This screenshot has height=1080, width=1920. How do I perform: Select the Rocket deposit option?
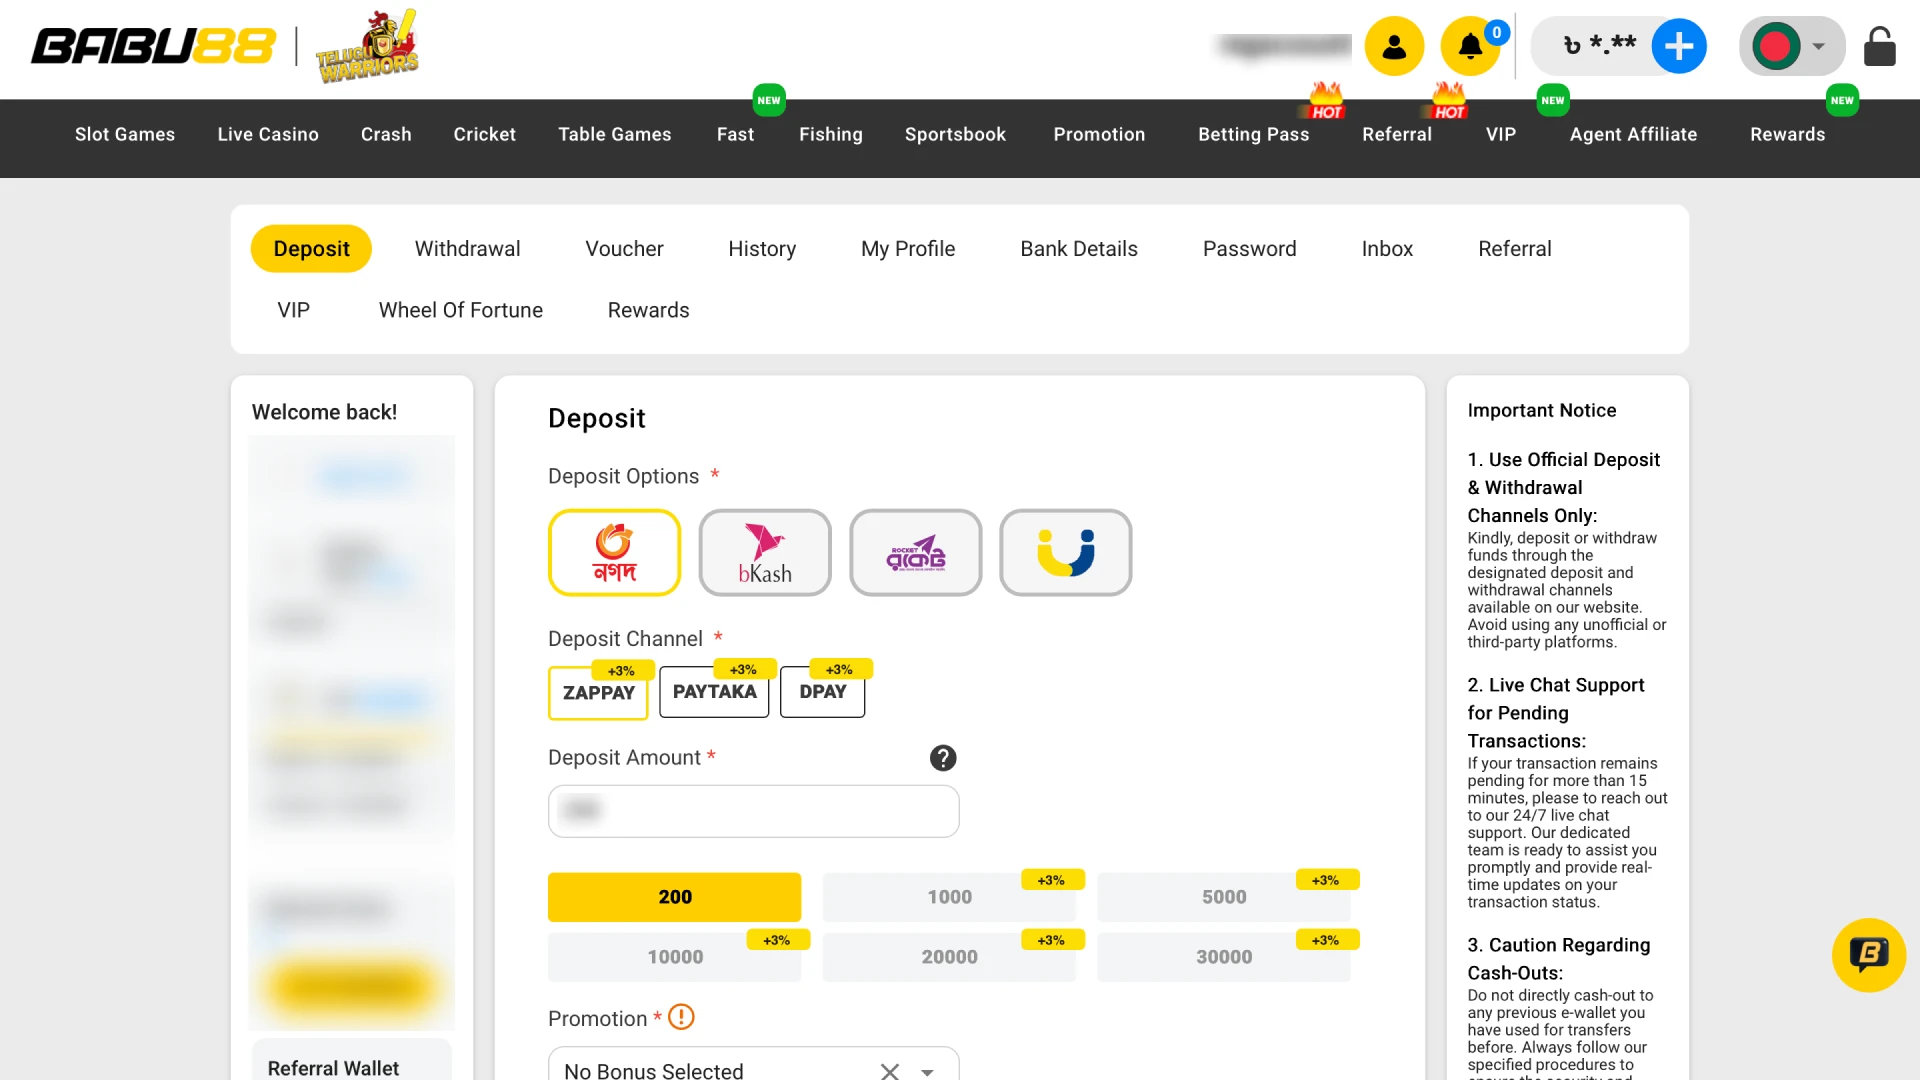915,553
